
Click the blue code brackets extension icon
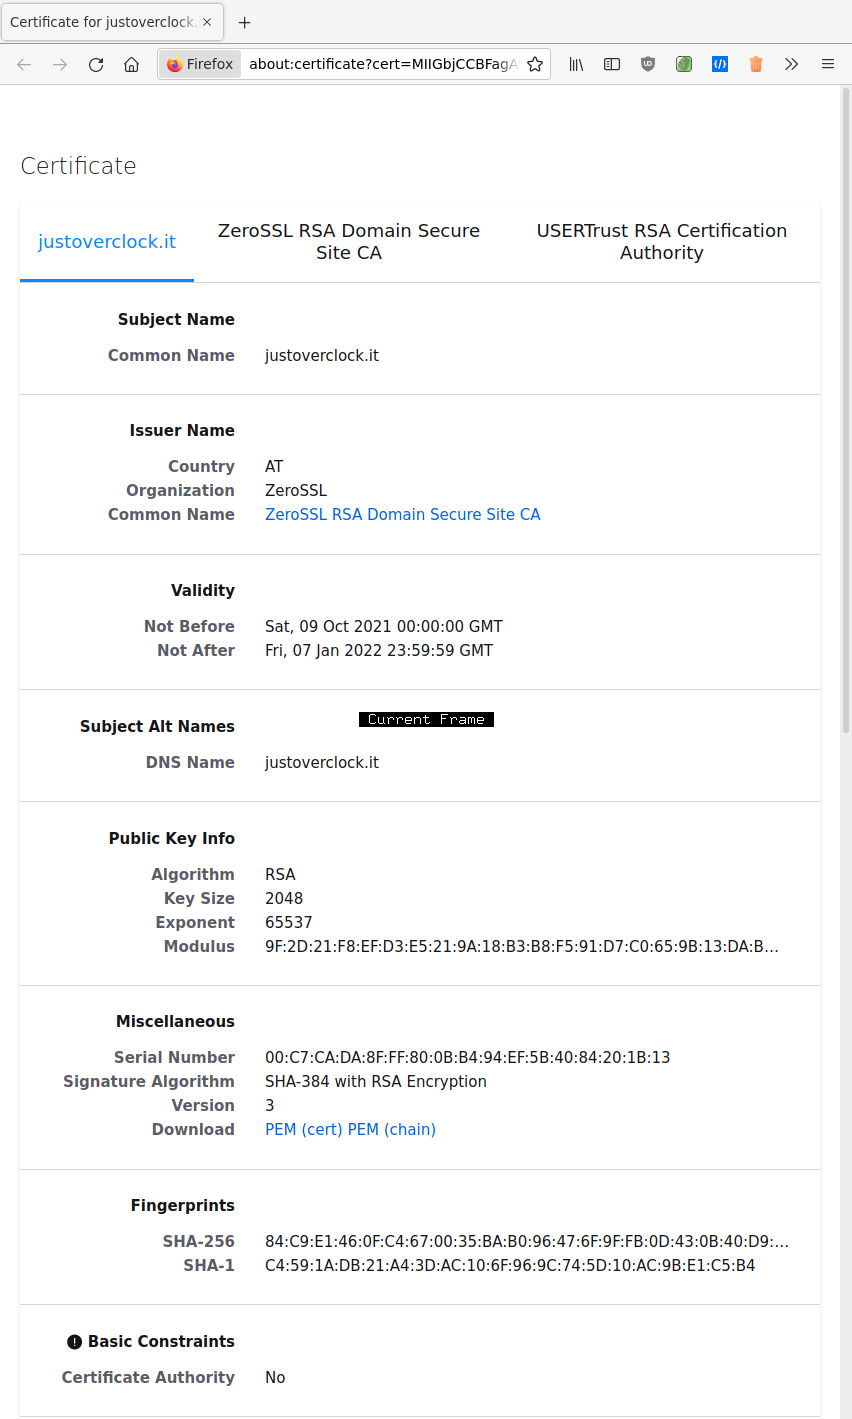point(720,64)
